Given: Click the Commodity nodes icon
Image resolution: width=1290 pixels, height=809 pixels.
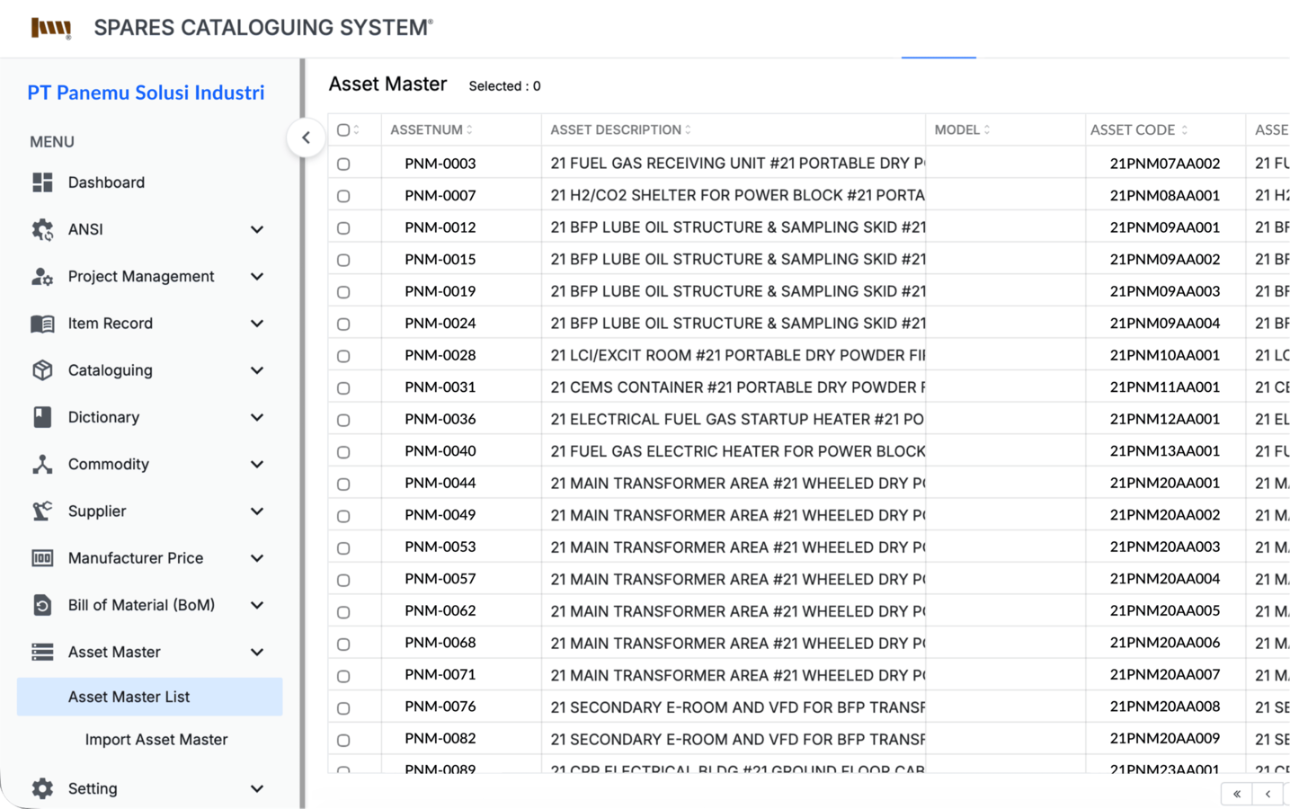Looking at the screenshot, I should pyautogui.click(x=42, y=464).
